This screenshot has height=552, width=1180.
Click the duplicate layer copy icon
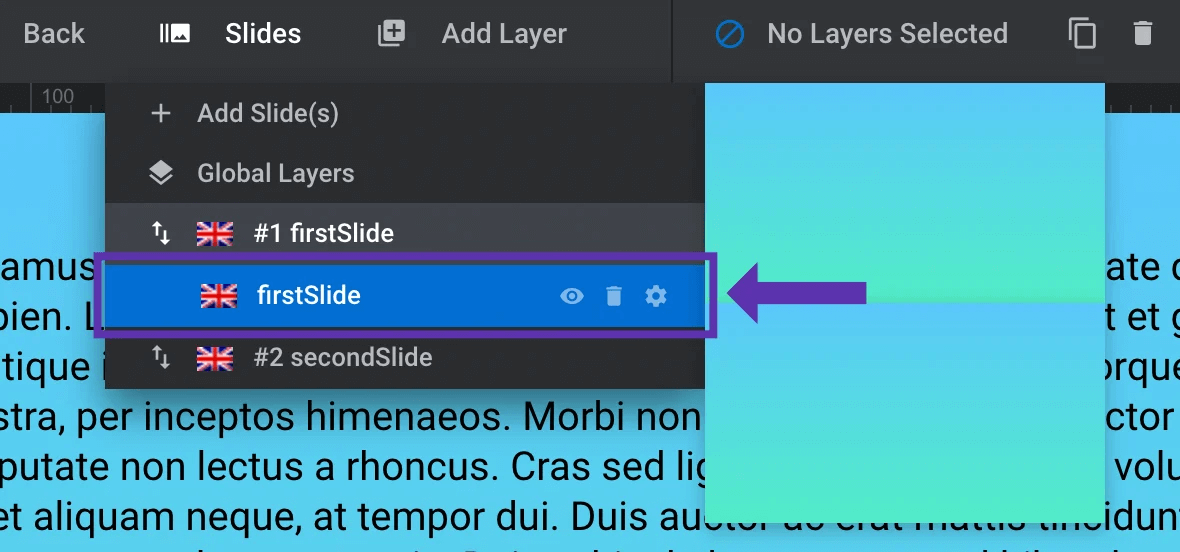click(x=1082, y=34)
